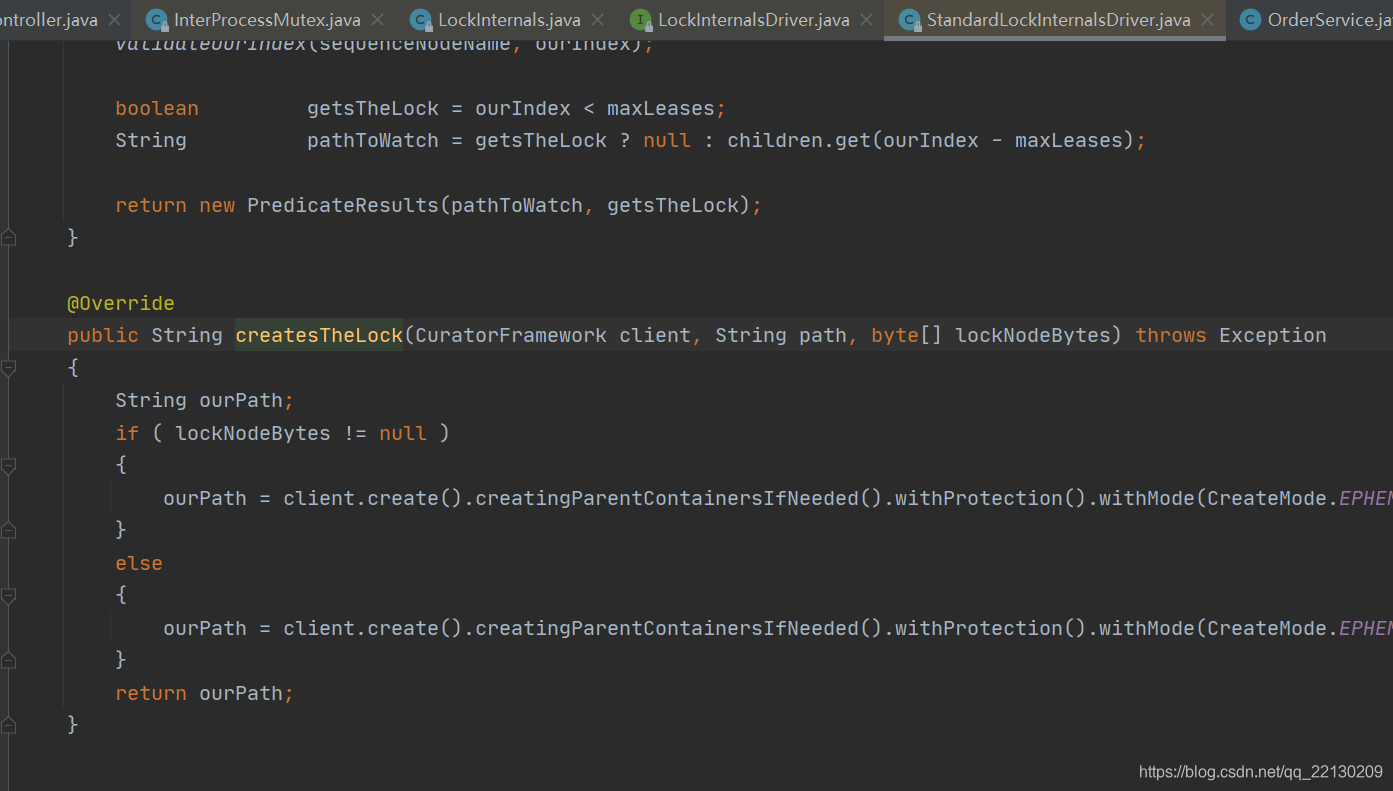Click the 'return ourPath;' statement
1393x791 pixels.
point(205,693)
